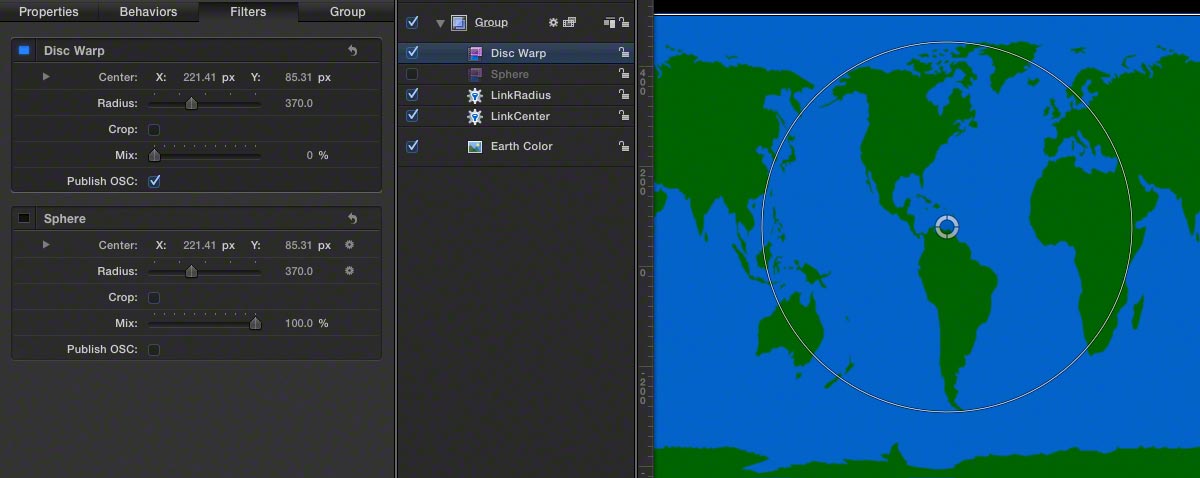Click the Disc Warp center onscreen control
Image resolution: width=1200 pixels, height=478 pixels.
[x=946, y=227]
